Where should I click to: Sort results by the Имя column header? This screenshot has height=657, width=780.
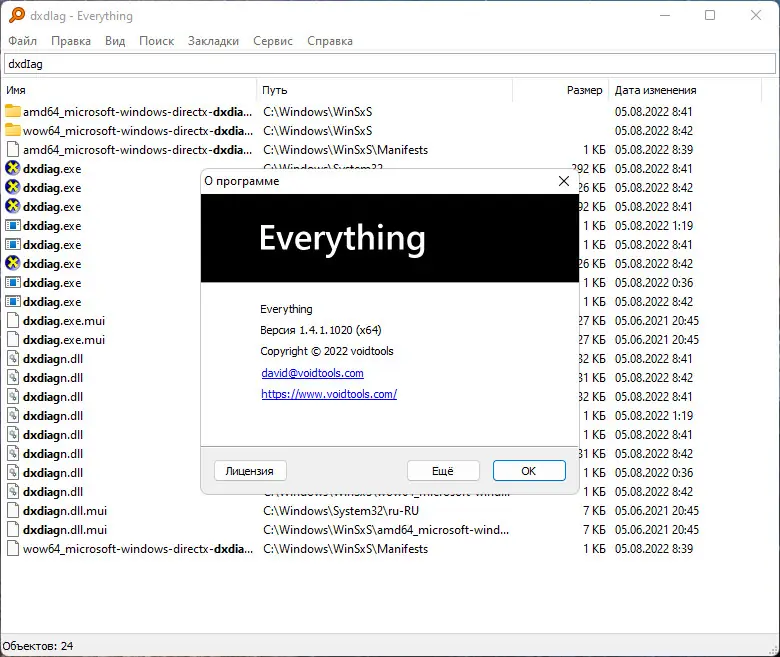point(130,90)
